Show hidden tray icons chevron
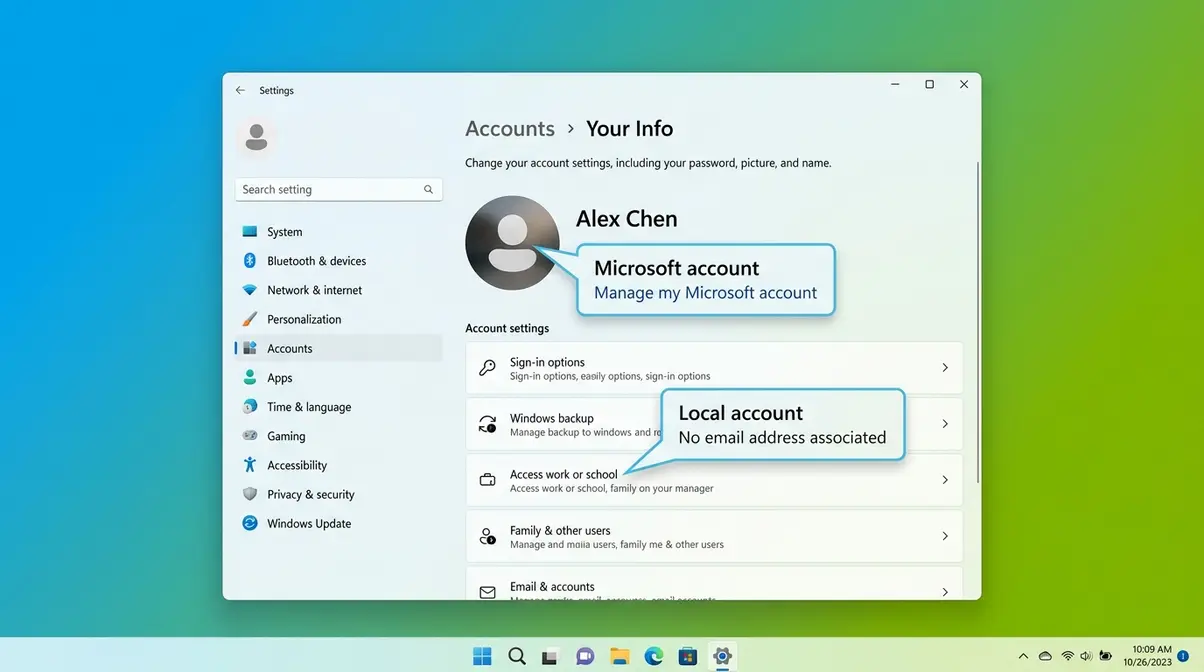The width and height of the screenshot is (1204, 672). pos(1023,656)
